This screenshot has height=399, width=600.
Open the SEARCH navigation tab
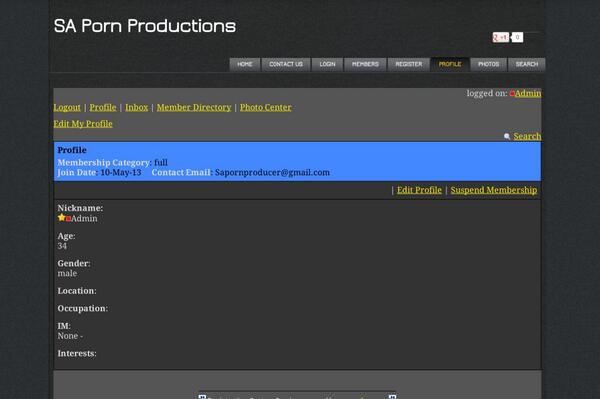(x=527, y=64)
